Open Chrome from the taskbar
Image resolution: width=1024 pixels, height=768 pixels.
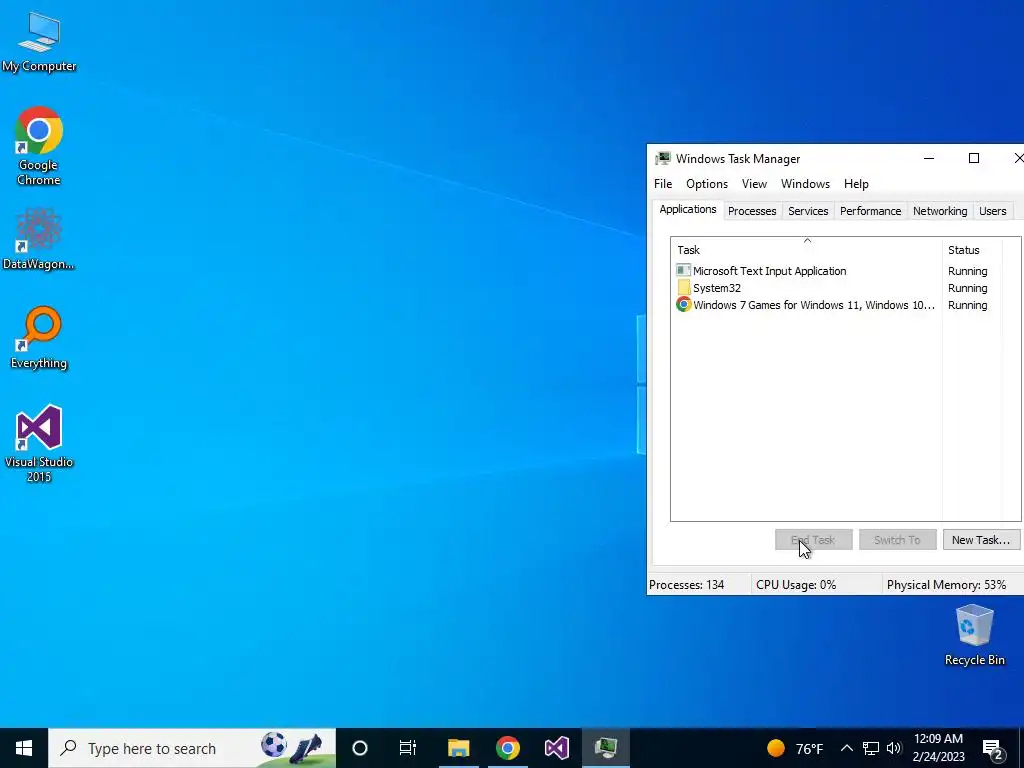tap(507, 748)
